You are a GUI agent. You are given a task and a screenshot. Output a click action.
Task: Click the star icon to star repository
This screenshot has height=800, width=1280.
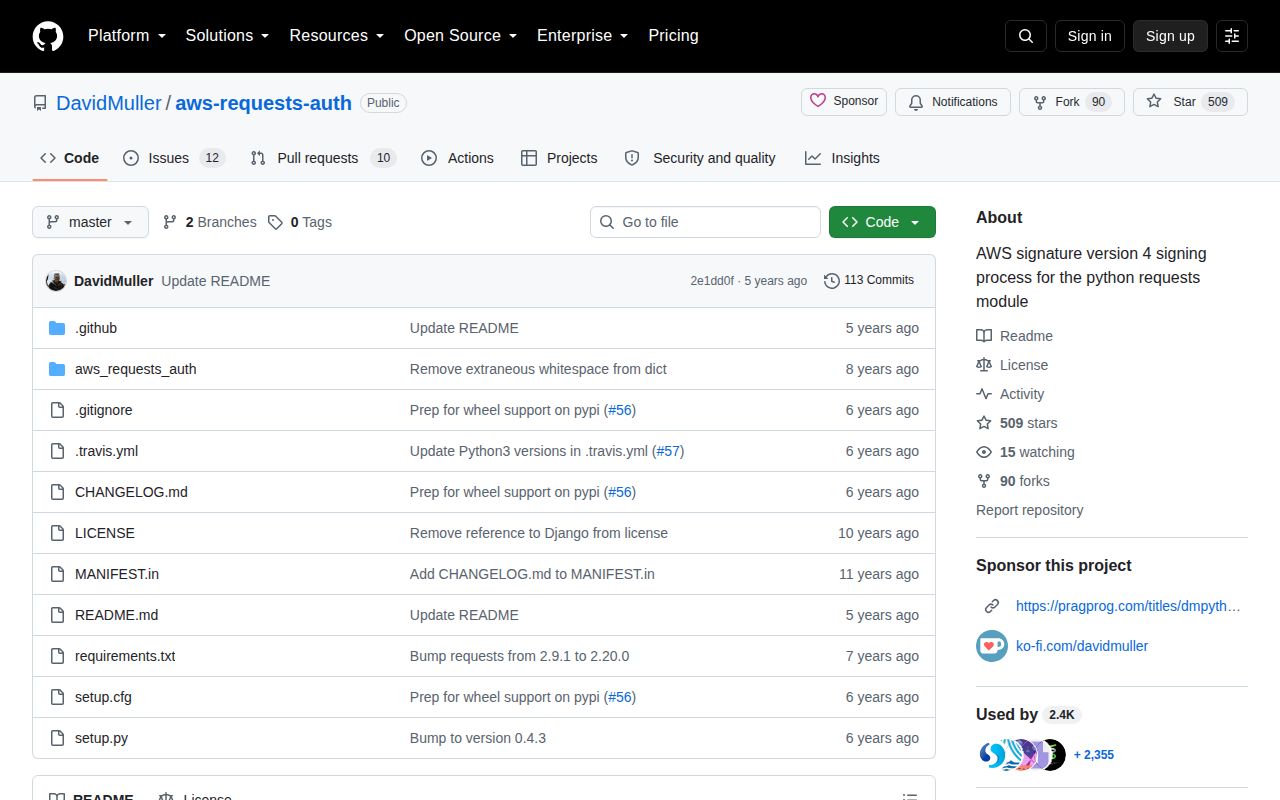pyautogui.click(x=1154, y=102)
